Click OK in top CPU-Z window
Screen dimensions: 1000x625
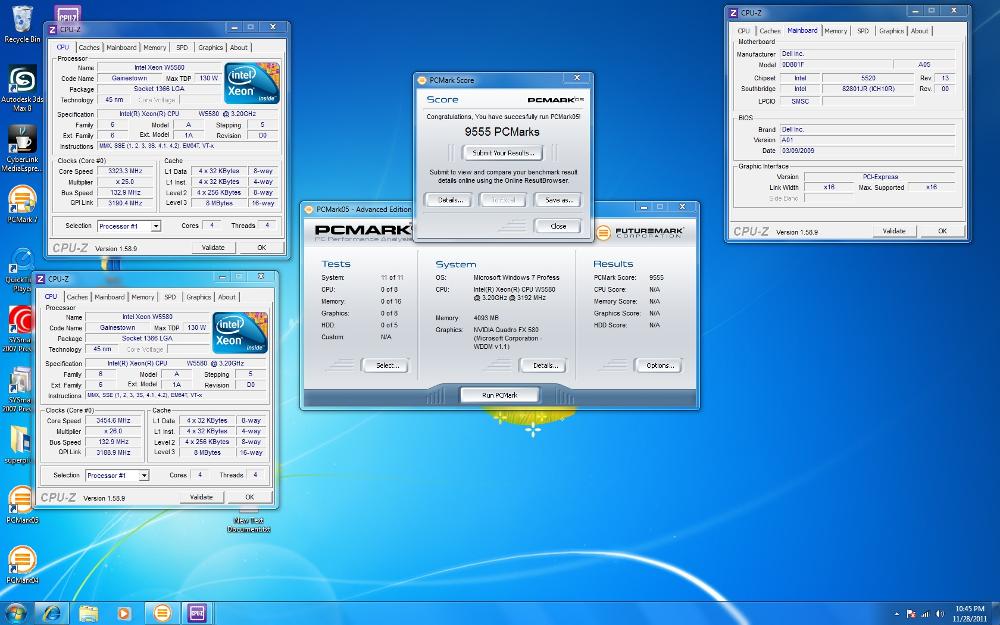[261, 247]
